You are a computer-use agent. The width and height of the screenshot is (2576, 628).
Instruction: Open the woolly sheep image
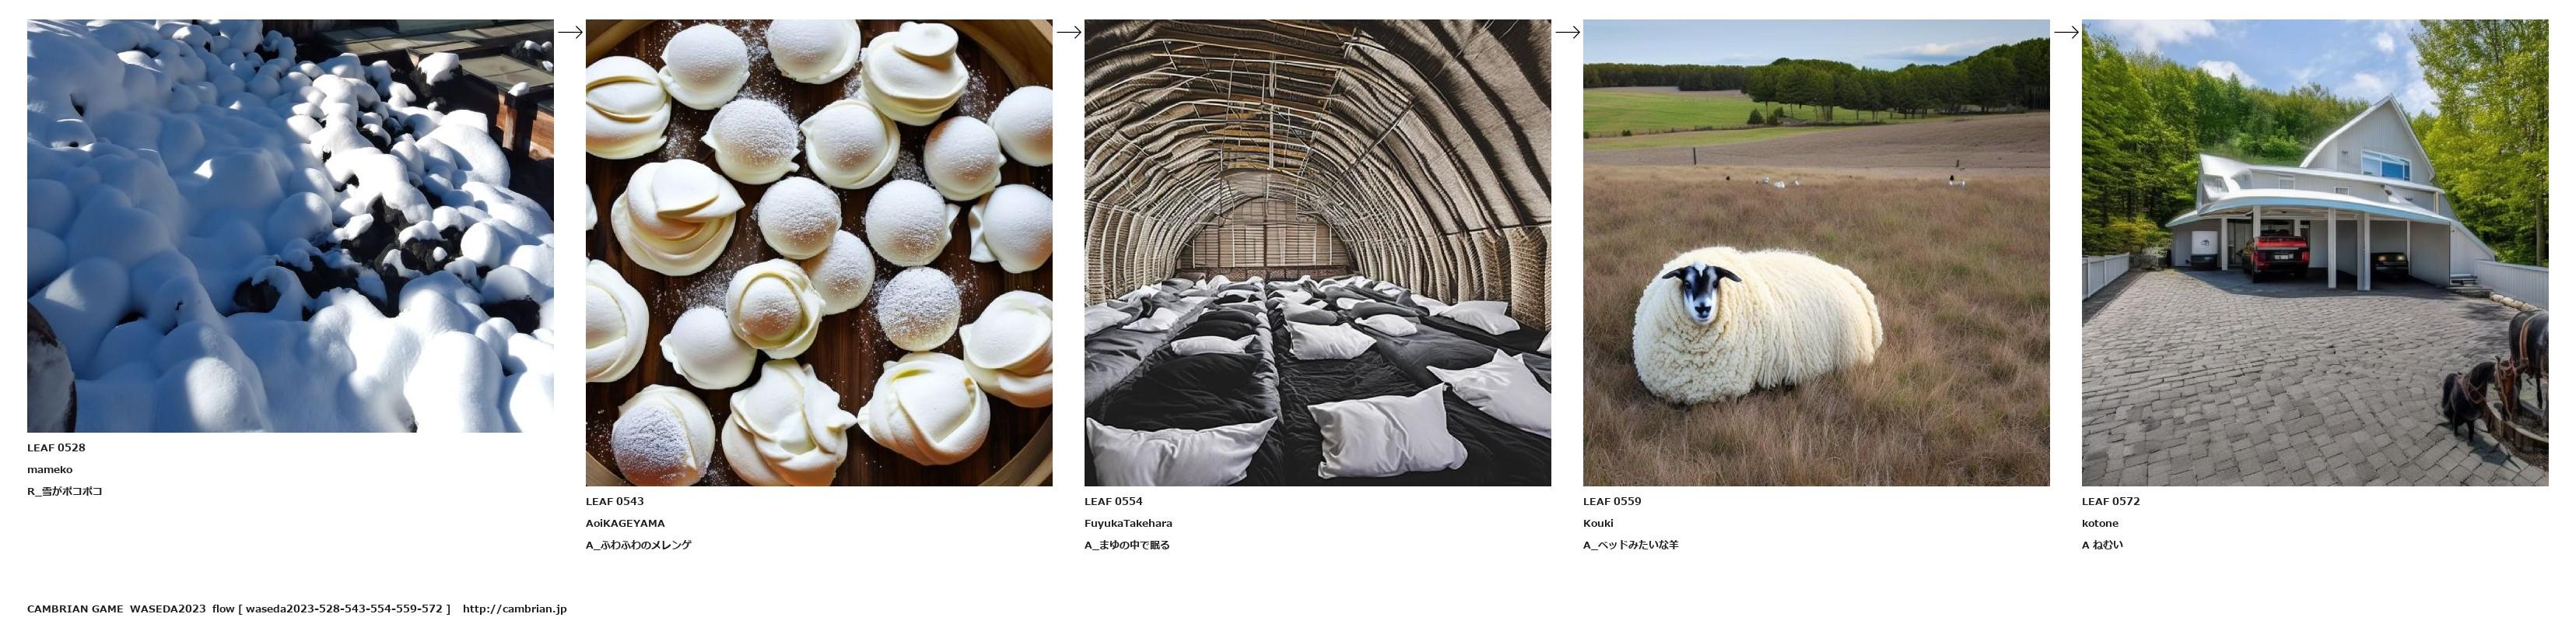click(1816, 253)
